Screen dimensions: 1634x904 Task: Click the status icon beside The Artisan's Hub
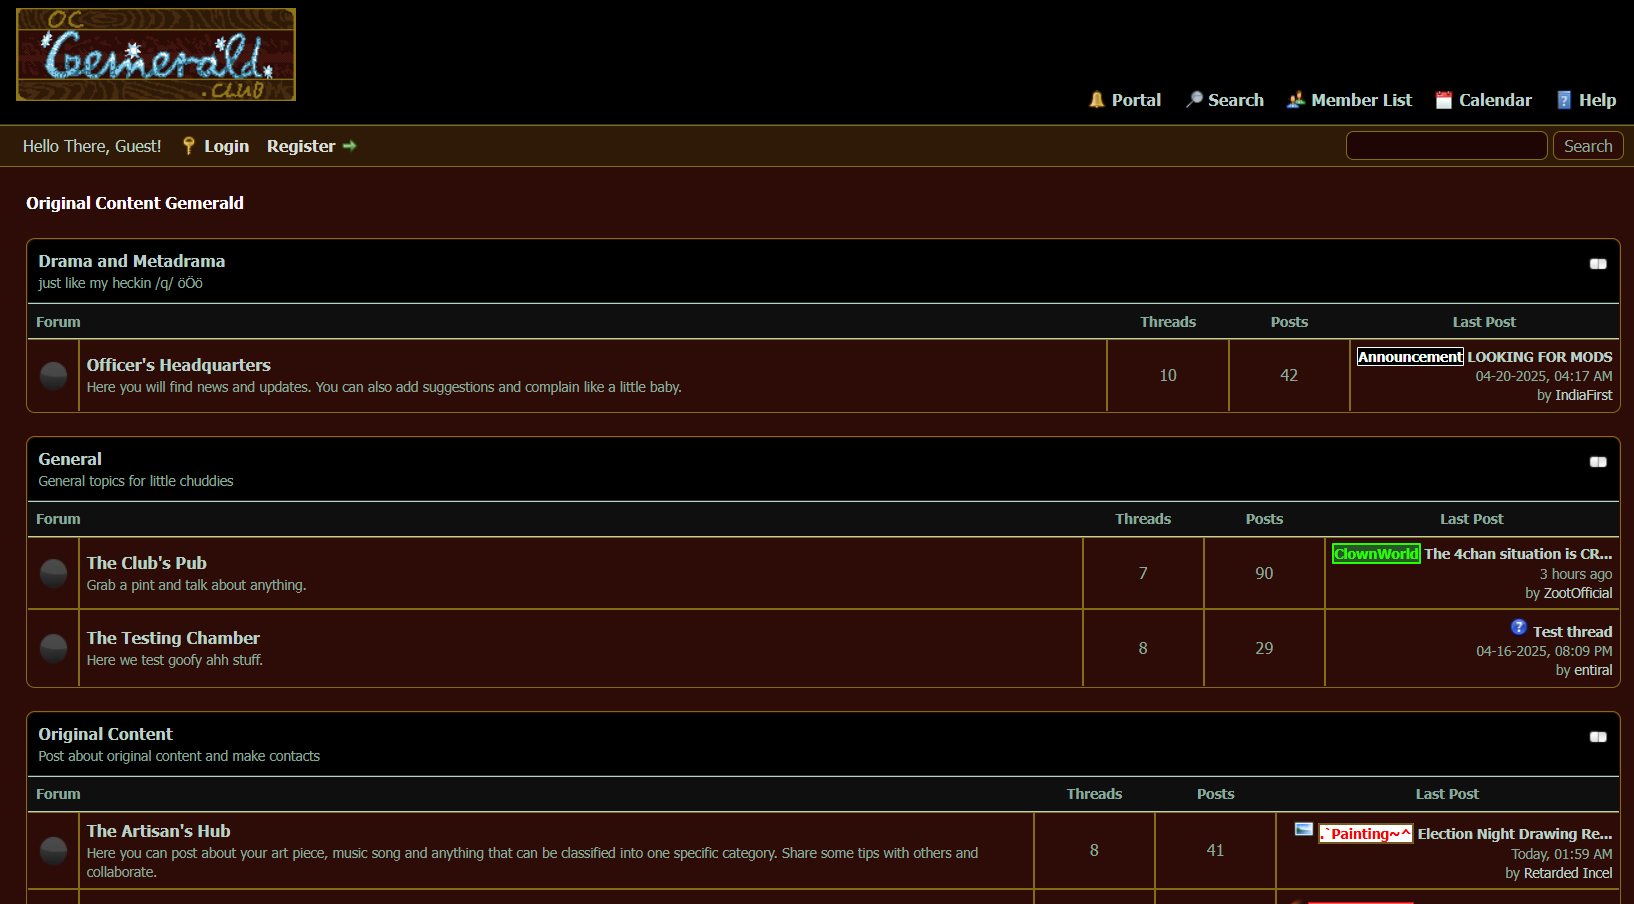point(53,851)
